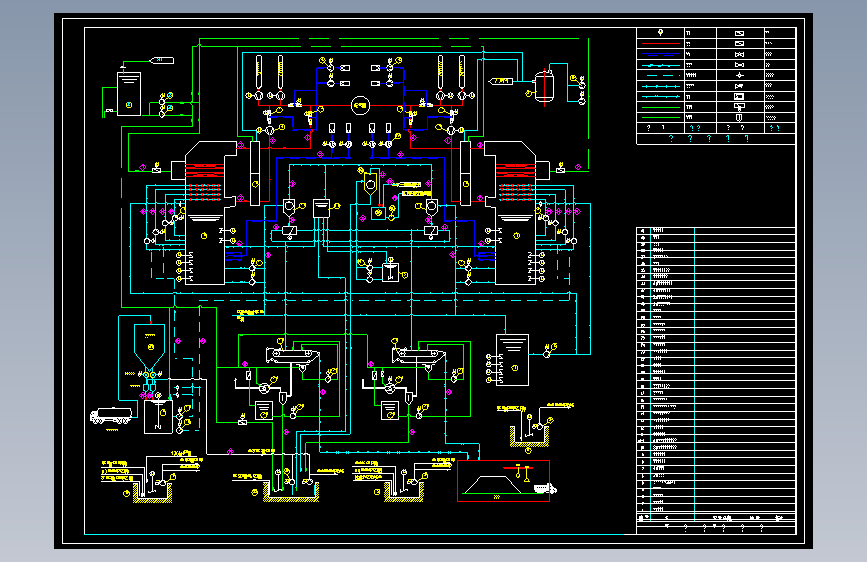Image resolution: width=867 pixels, height=562 pixels.
Task: Click the left white cyclone above cyan header
Action: (289, 209)
